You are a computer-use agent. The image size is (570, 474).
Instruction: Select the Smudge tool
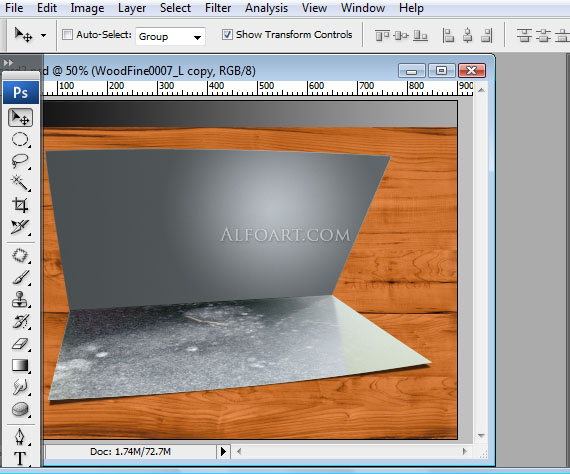(20, 387)
